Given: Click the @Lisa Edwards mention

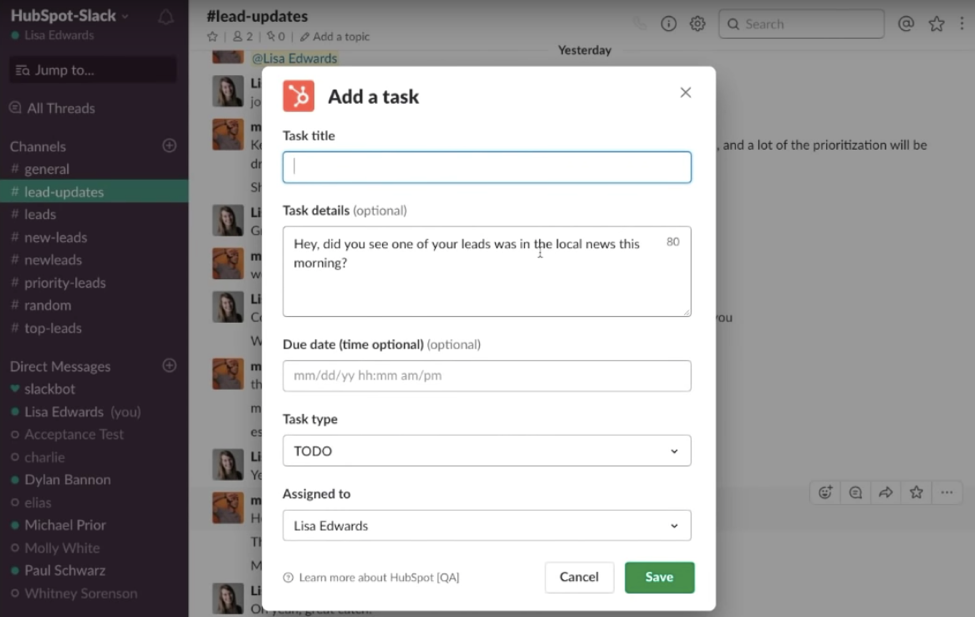Looking at the screenshot, I should (294, 58).
